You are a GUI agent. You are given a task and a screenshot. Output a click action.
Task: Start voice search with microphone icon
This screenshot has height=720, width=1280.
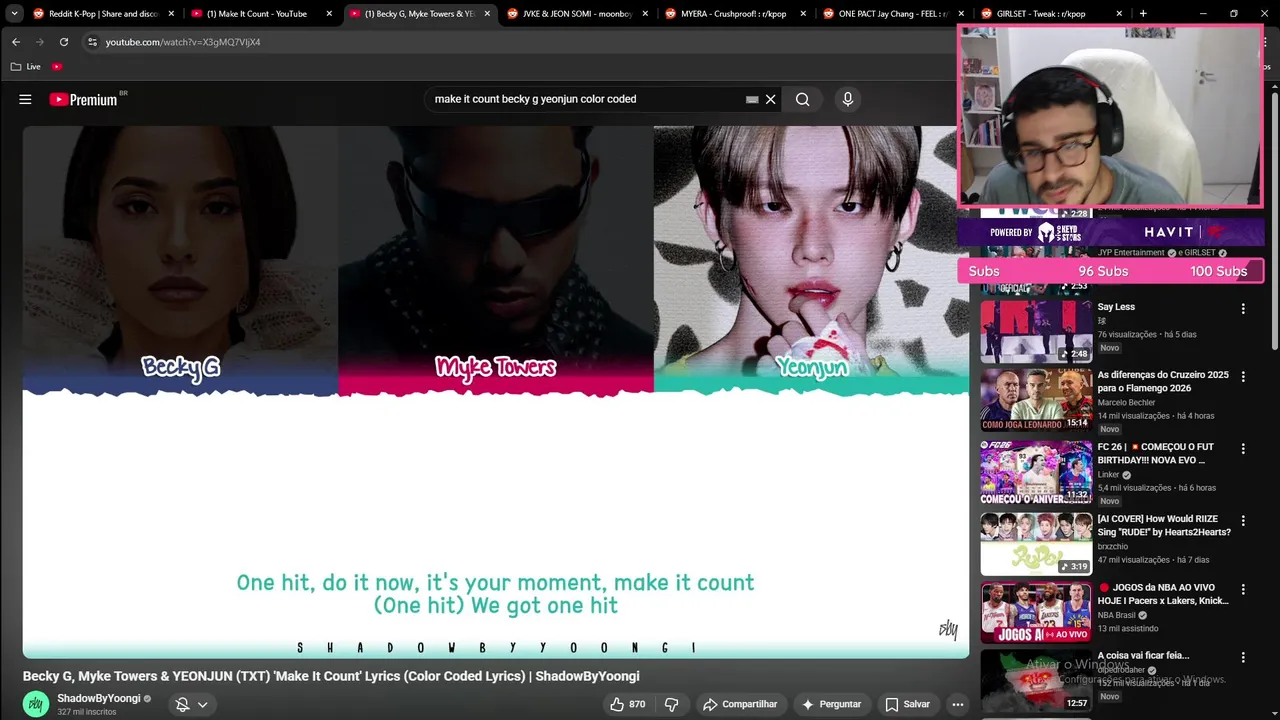click(847, 99)
